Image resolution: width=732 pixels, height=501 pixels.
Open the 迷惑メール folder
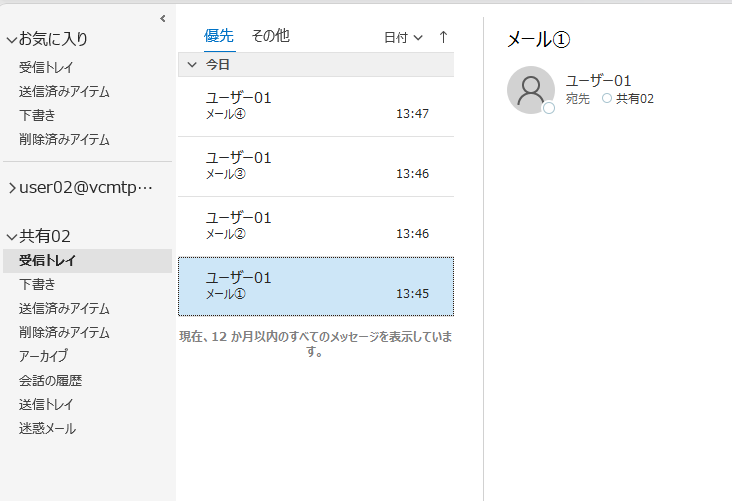coord(47,429)
